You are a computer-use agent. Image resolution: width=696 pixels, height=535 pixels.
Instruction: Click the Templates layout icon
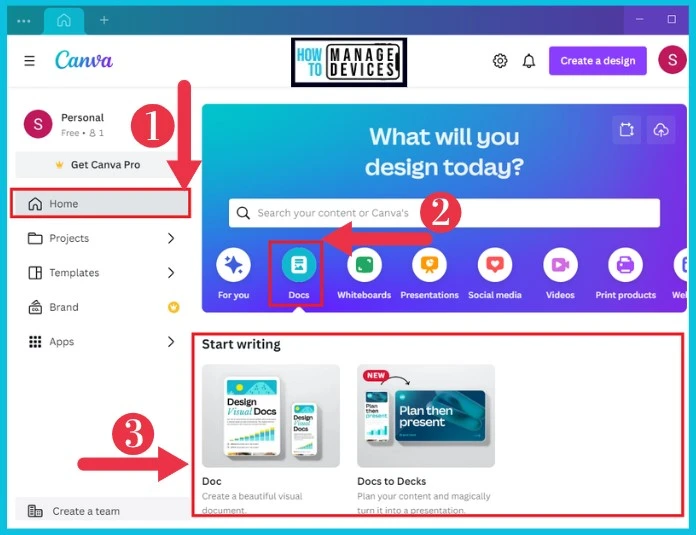point(35,273)
